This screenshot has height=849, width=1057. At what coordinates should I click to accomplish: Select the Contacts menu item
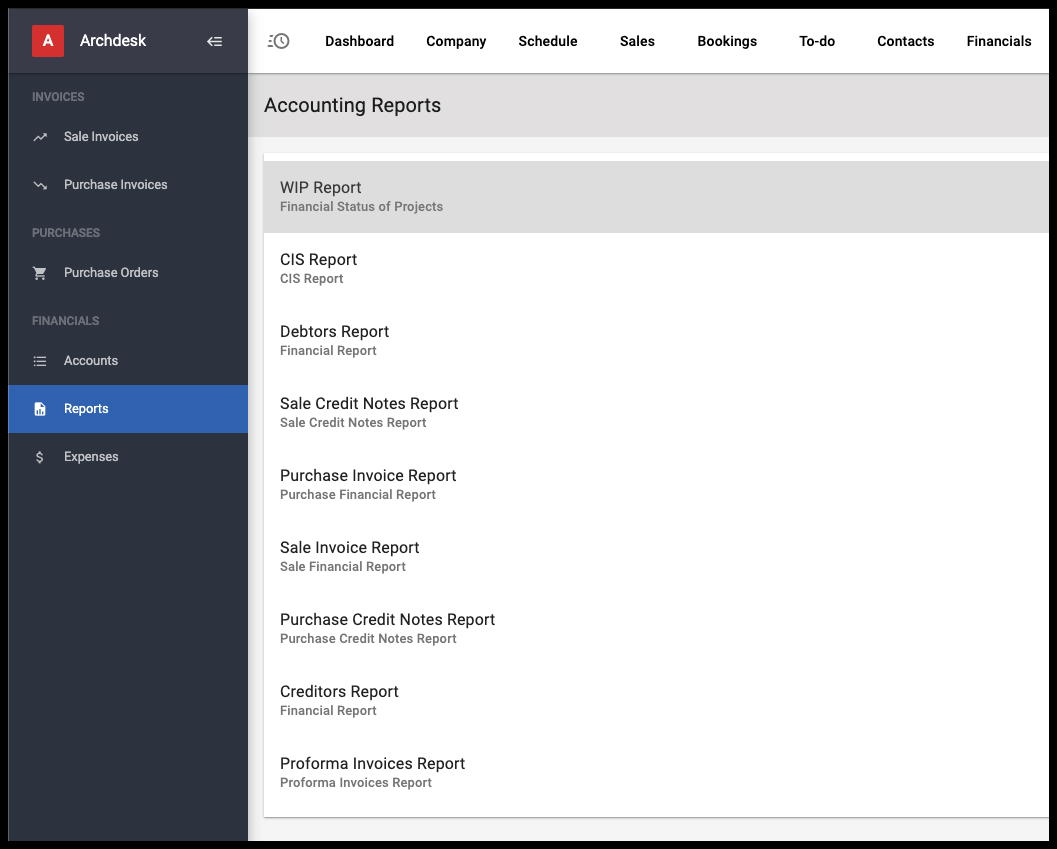pos(905,41)
